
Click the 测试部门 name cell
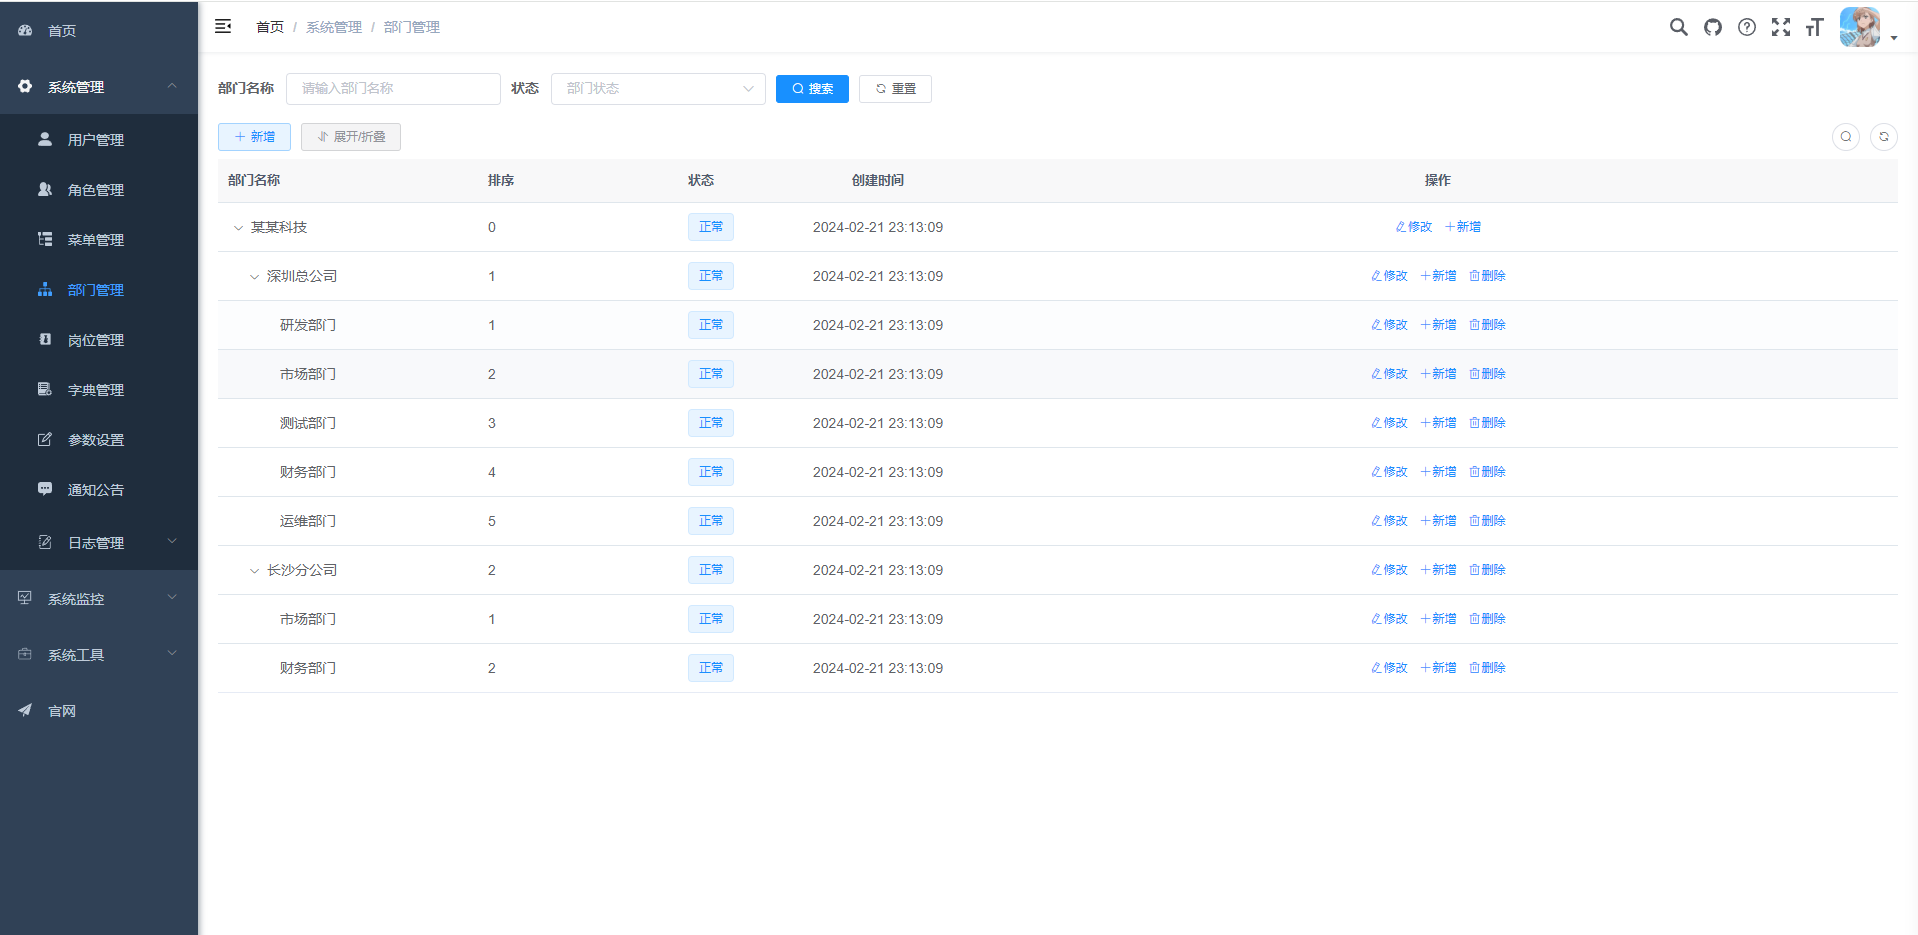308,423
